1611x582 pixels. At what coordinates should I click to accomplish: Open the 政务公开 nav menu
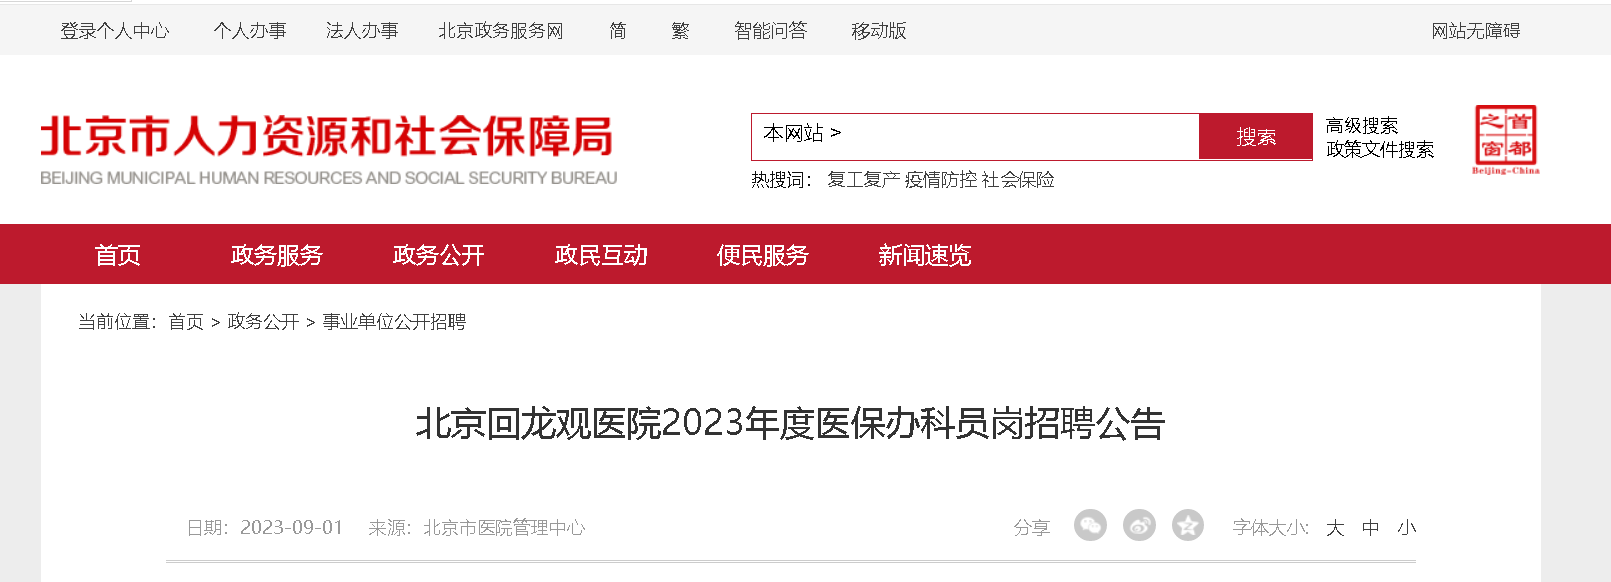tap(439, 255)
